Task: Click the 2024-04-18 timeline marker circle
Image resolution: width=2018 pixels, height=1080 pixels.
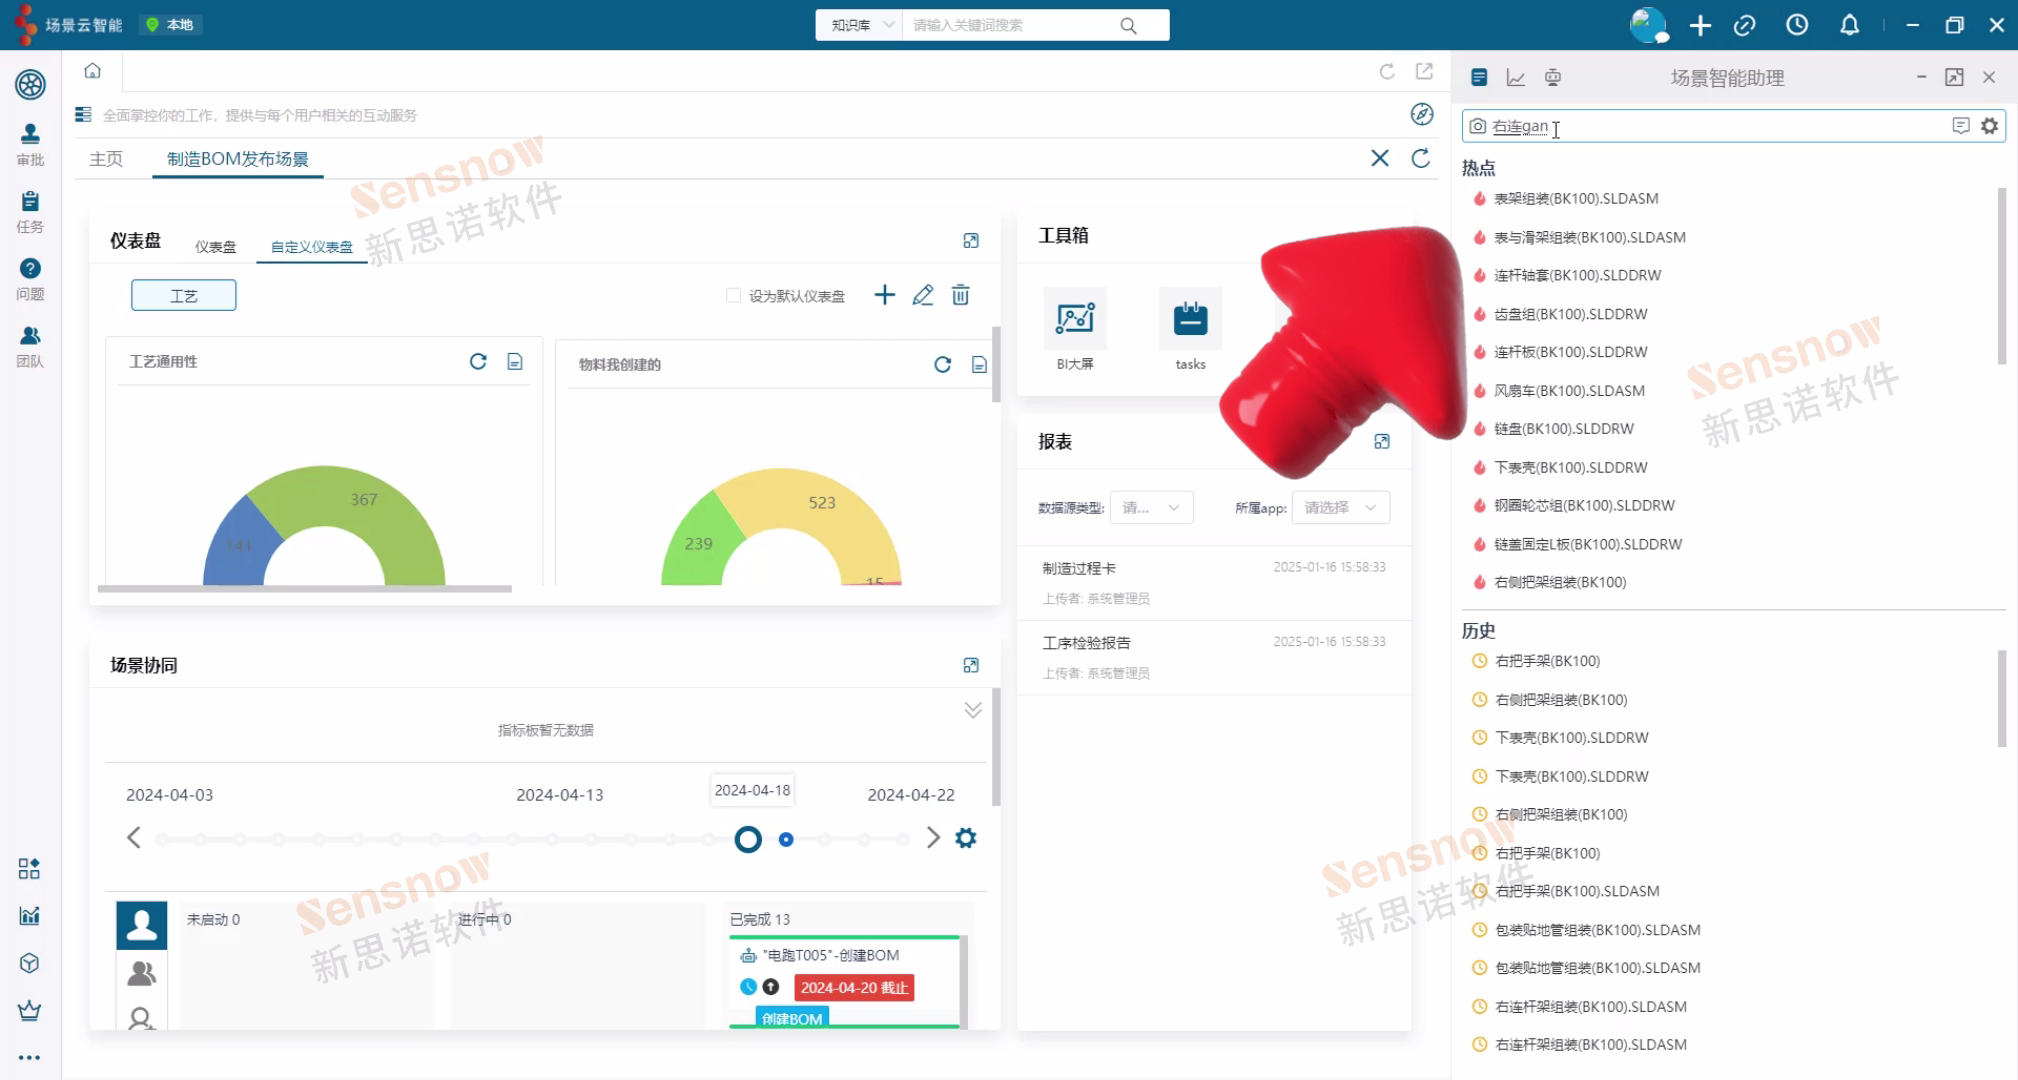Action: [x=748, y=839]
